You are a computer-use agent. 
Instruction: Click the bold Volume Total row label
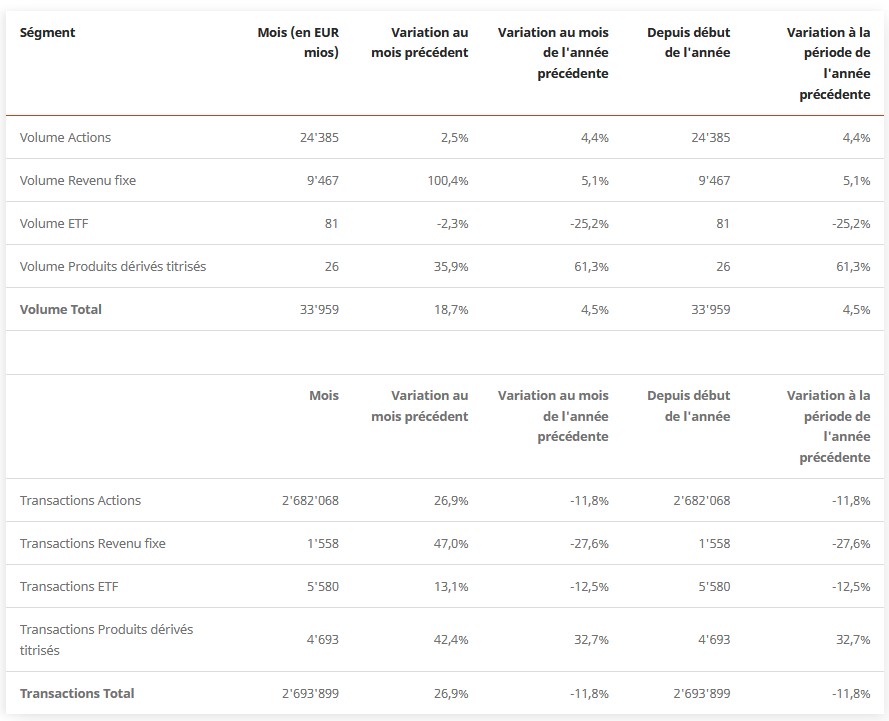(x=61, y=309)
